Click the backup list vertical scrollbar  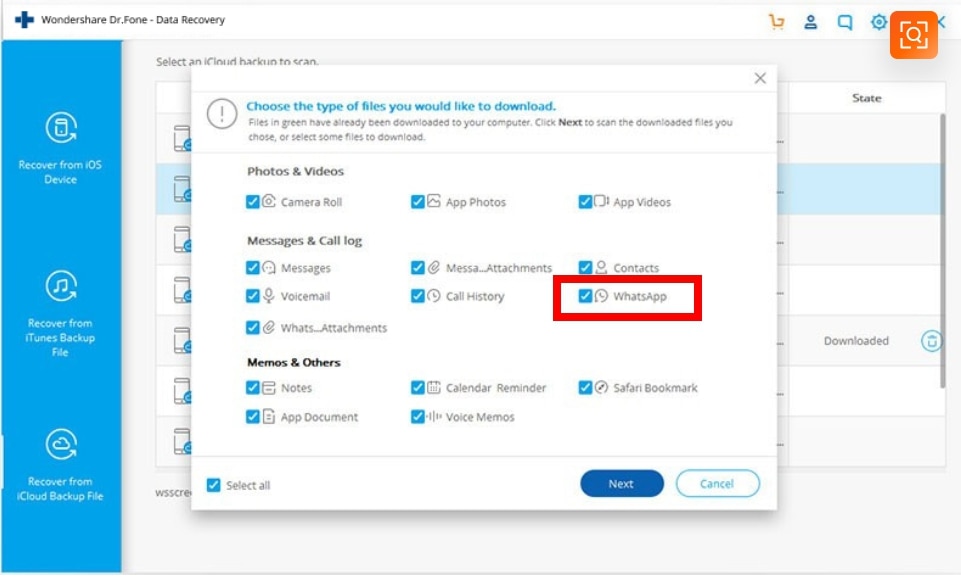point(942,250)
